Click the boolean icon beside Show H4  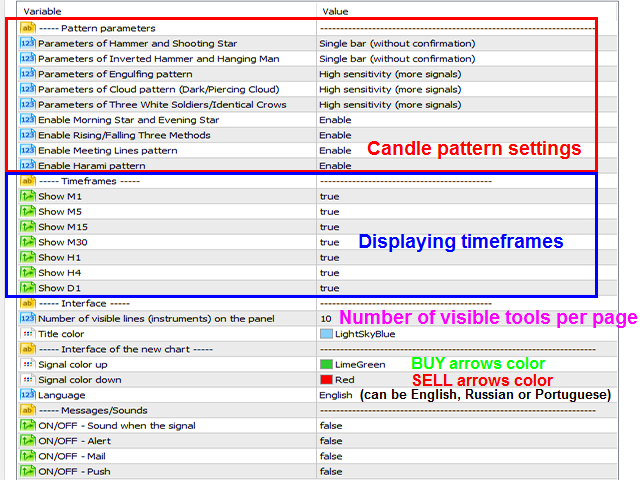coord(27,273)
